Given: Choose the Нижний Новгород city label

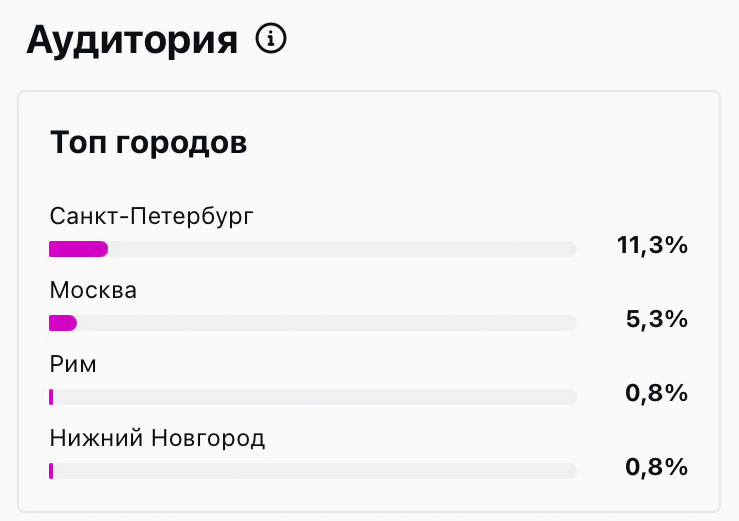Looking at the screenshot, I should coord(157,438).
